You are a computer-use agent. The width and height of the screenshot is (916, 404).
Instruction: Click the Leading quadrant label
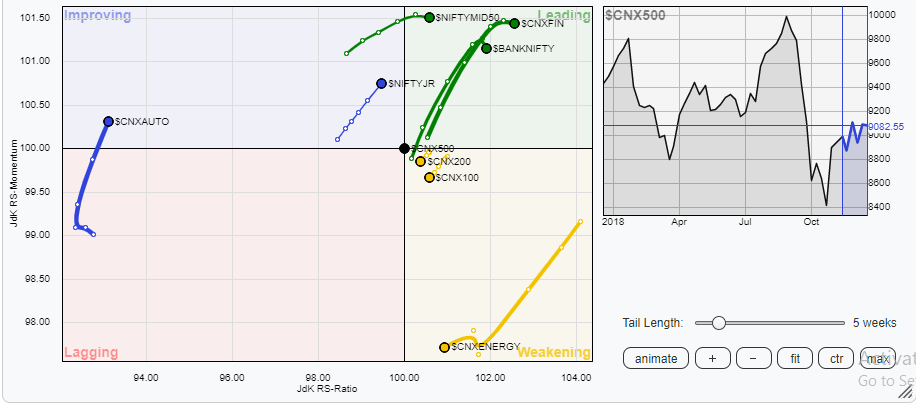[564, 16]
